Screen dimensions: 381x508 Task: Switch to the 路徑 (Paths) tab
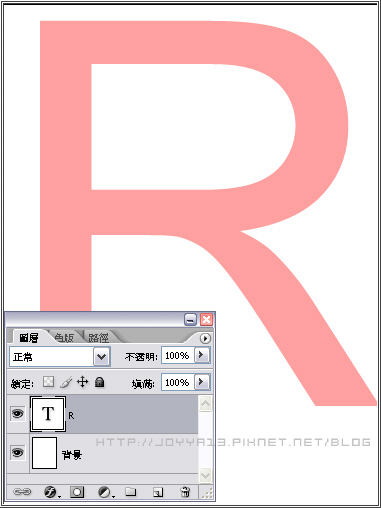(x=99, y=338)
